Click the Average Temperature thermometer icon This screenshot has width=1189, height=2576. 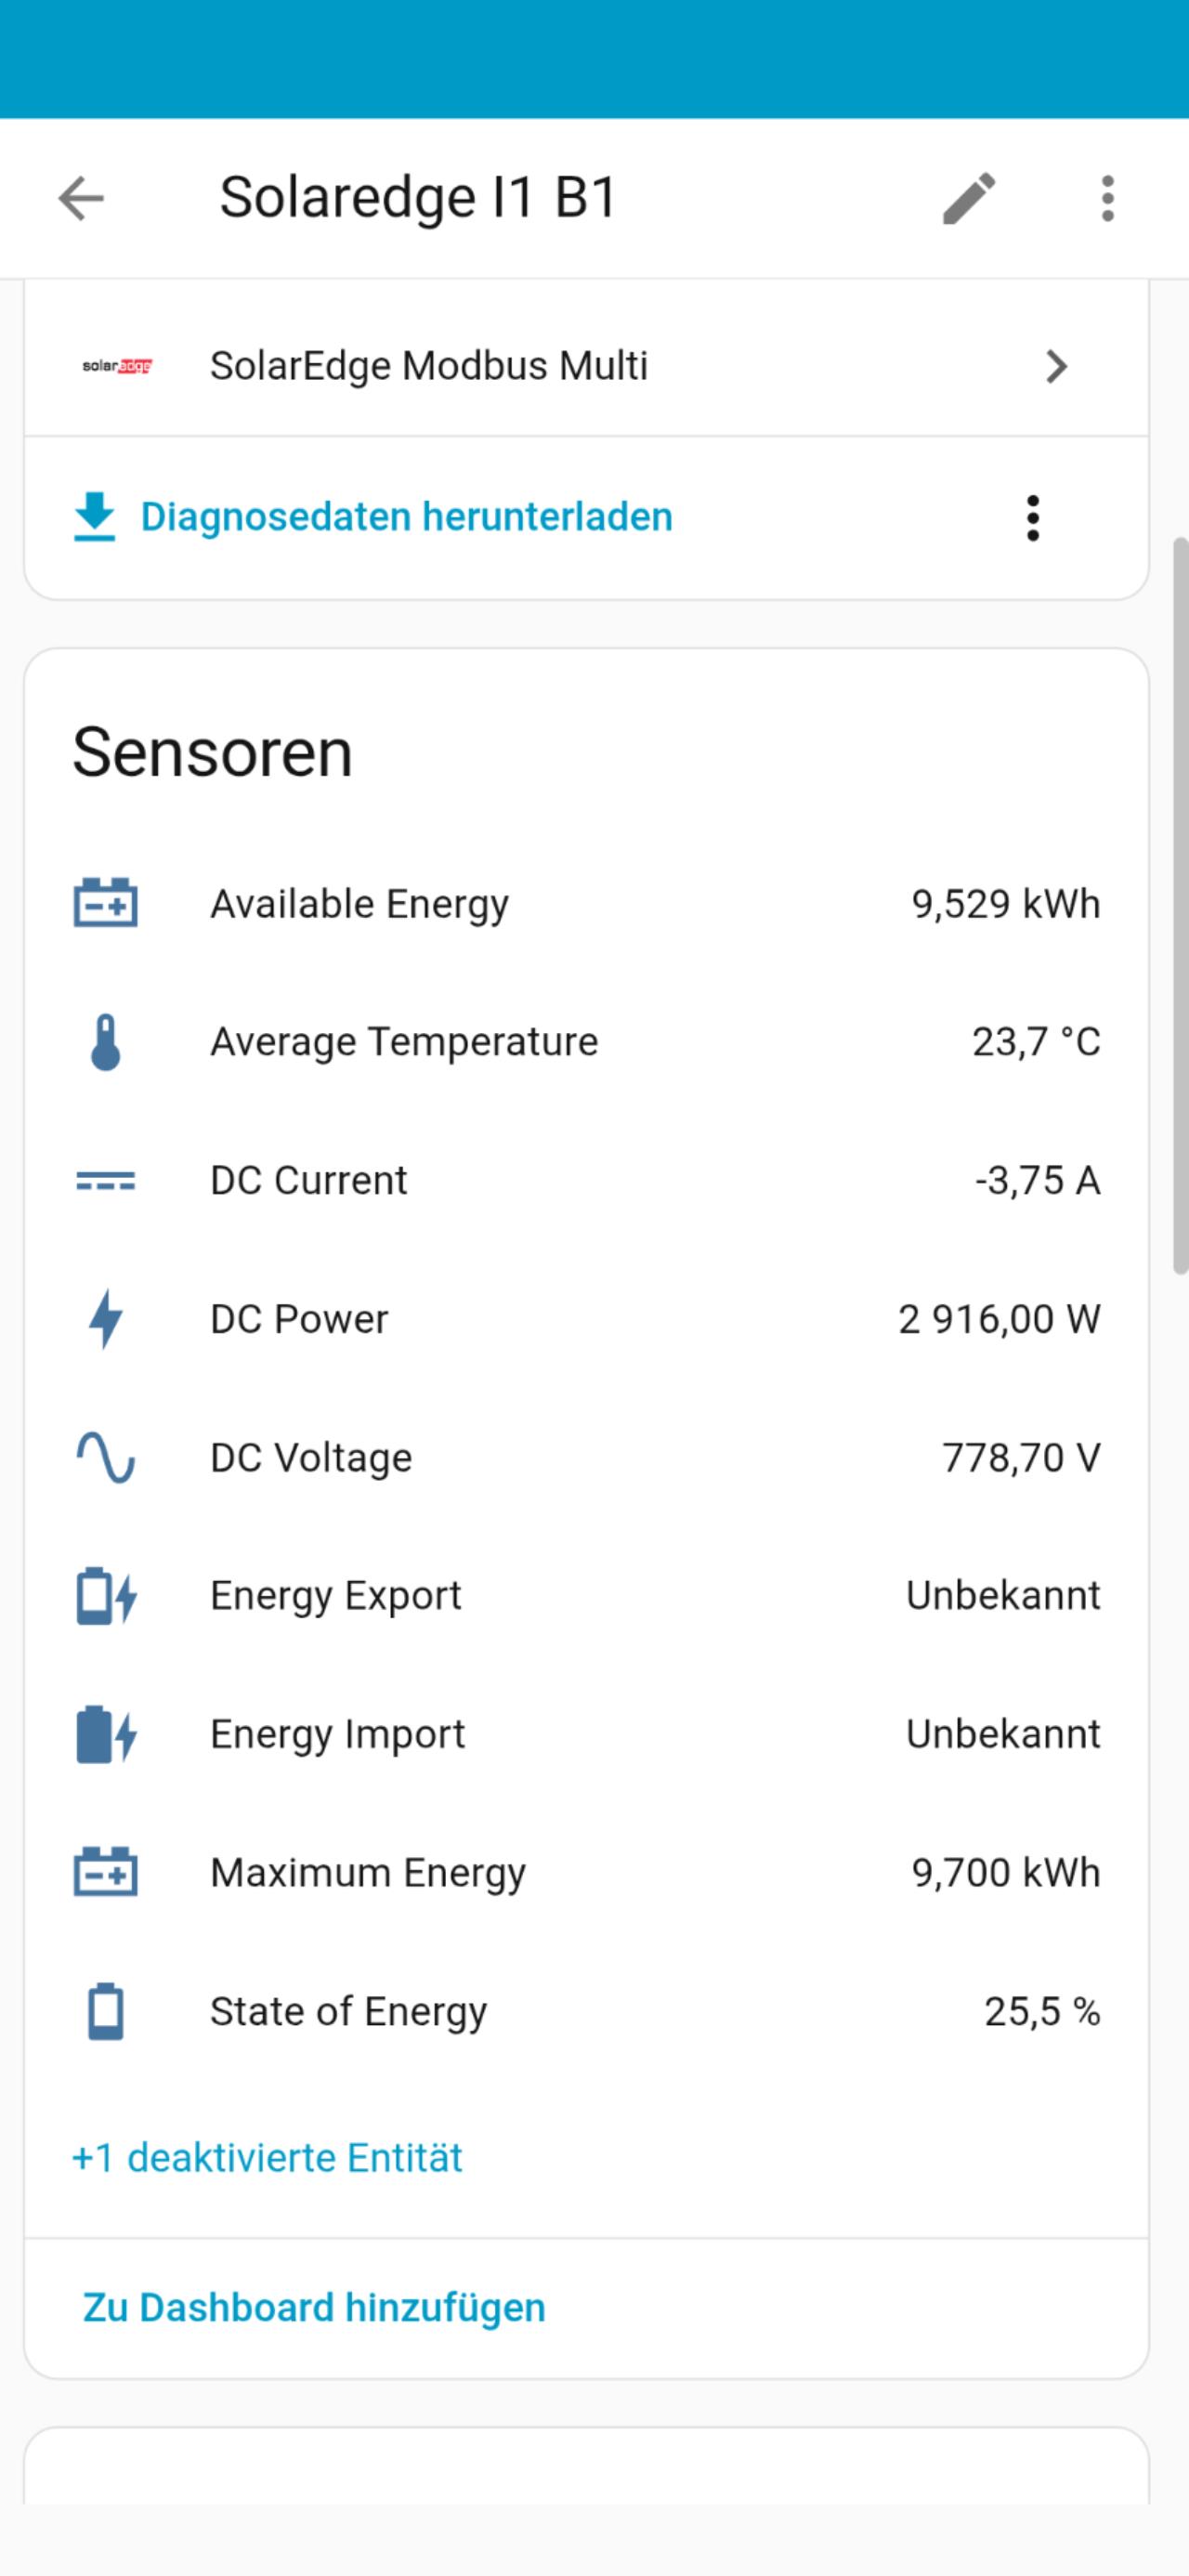105,1042
